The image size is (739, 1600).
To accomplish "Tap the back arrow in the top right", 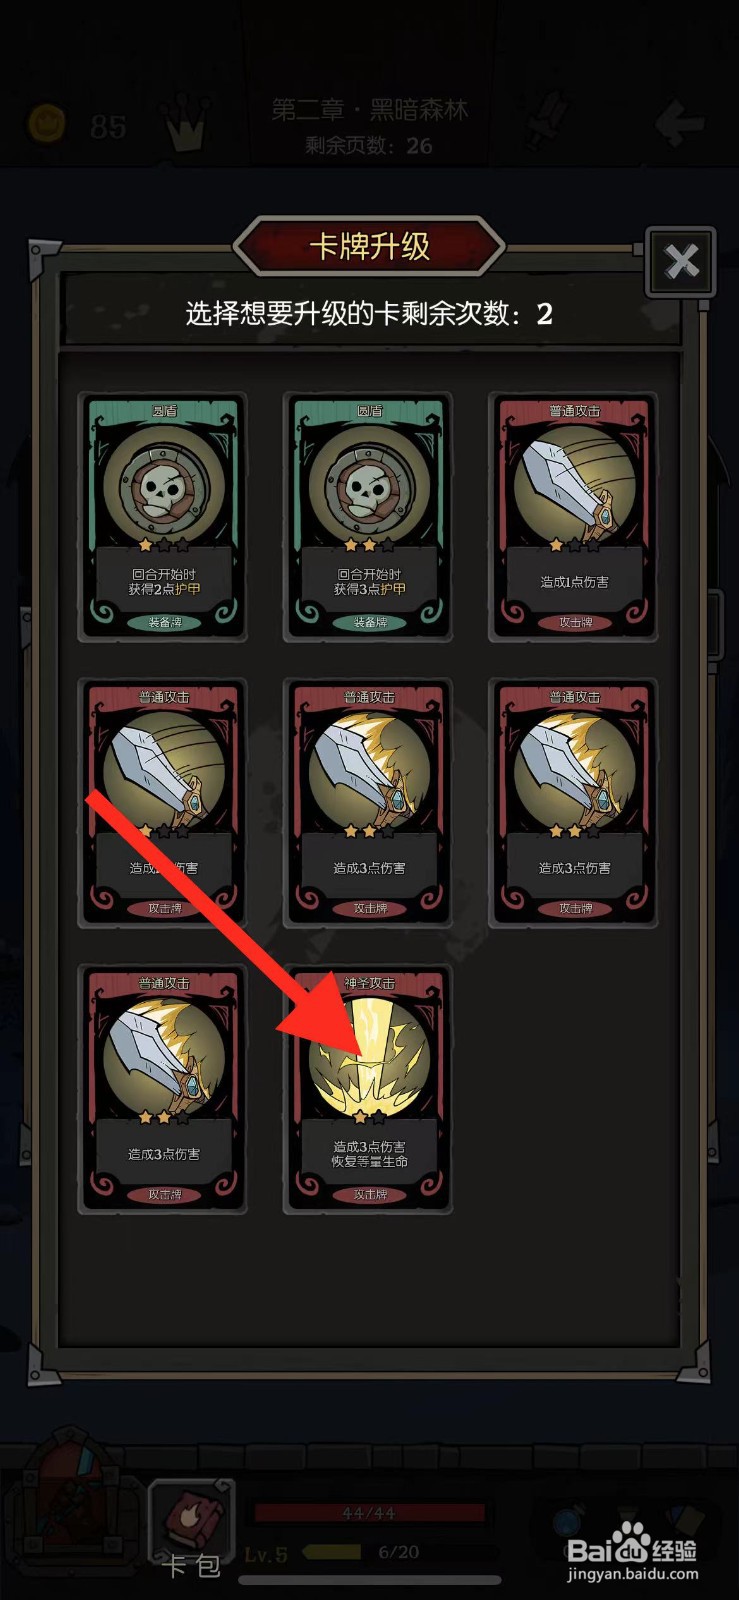I will tap(679, 123).
